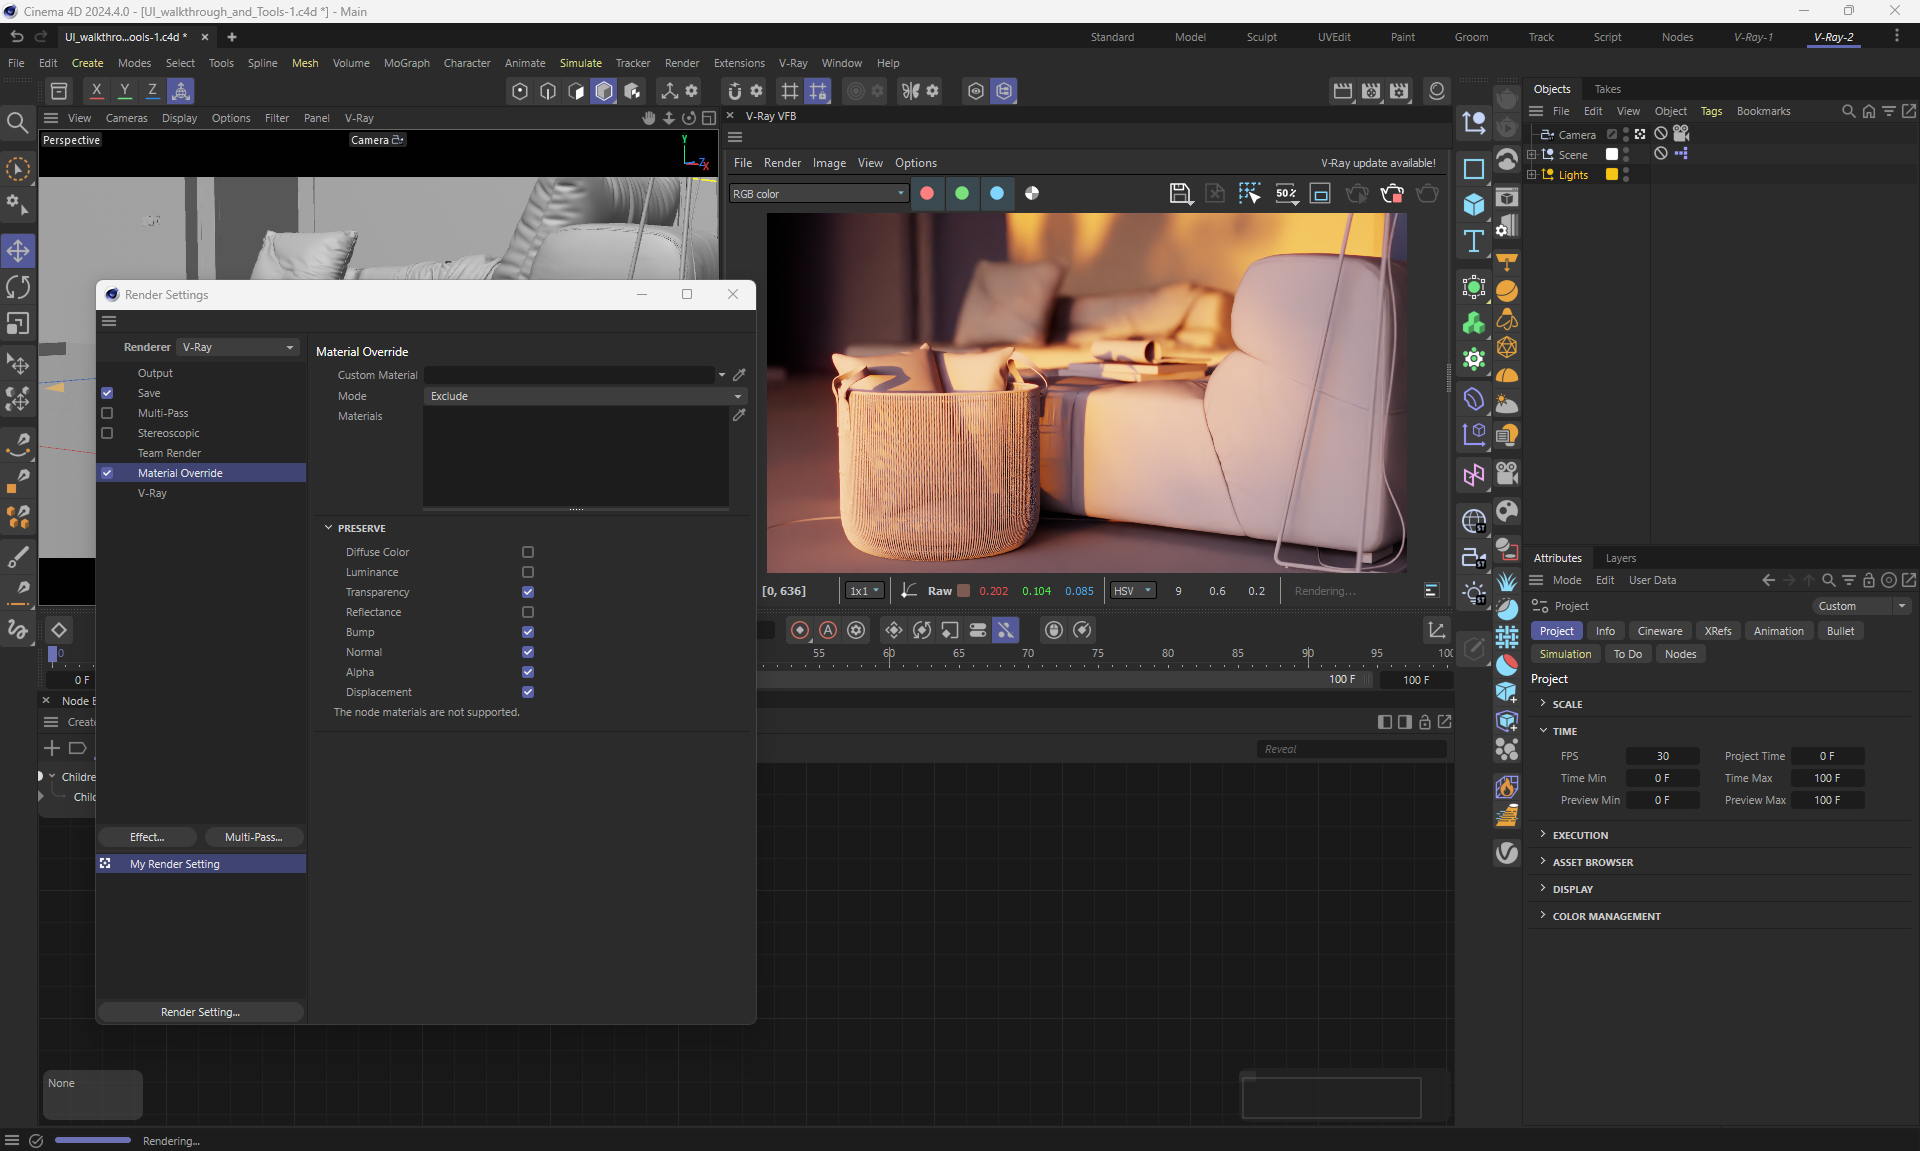Uncheck the Transparency preserve checkbox
This screenshot has width=1920, height=1151.
click(528, 592)
